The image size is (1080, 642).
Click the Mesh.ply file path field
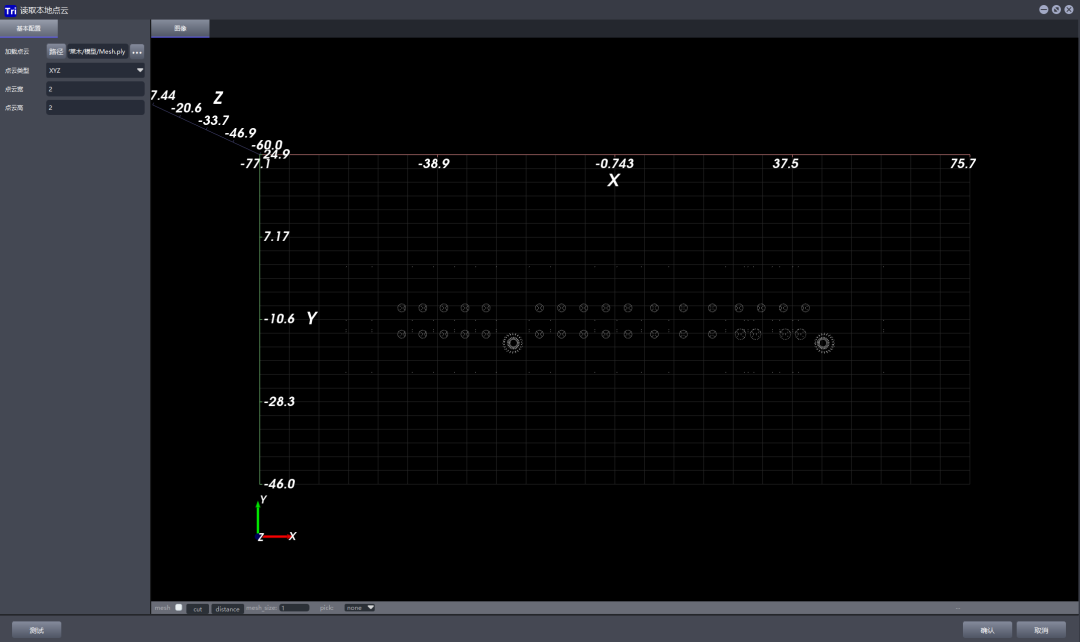(97, 51)
